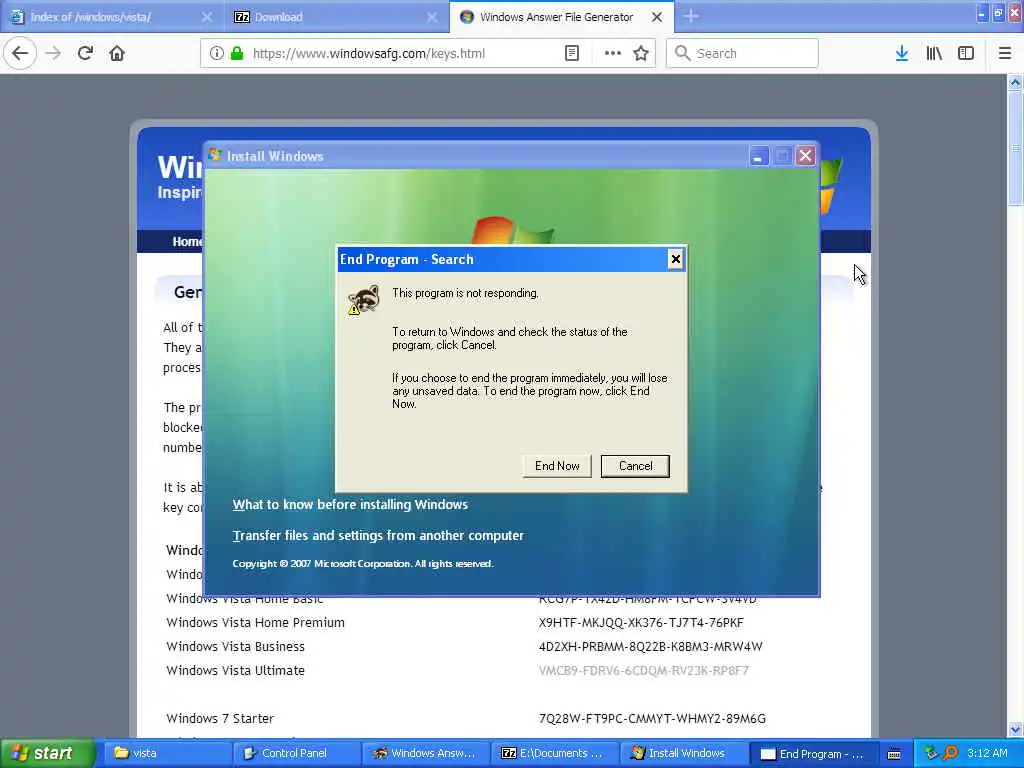The width and height of the screenshot is (1024, 768).
Task: Select Windows Vista Ultimate row label
Action: coord(235,671)
